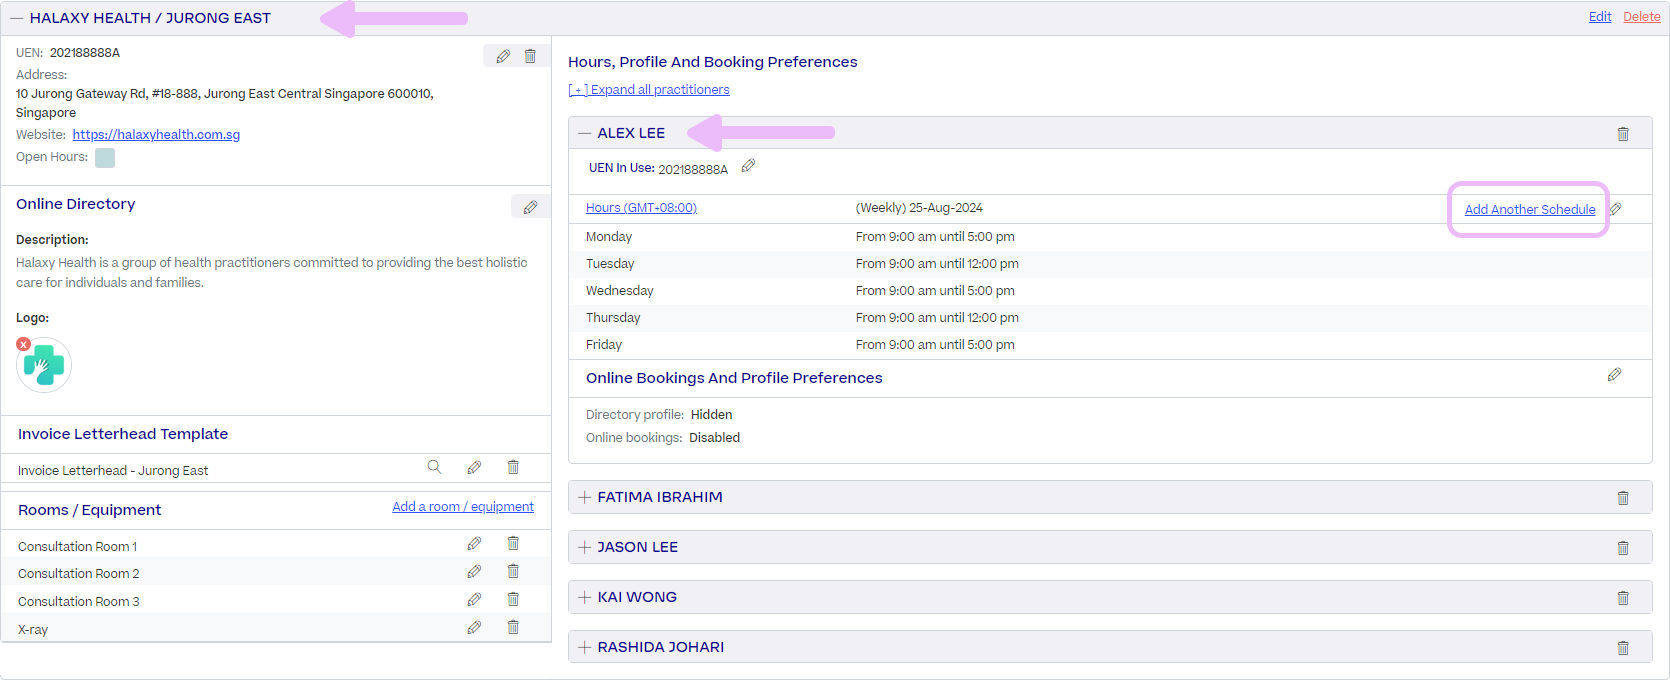1670x681 pixels.
Task: Click the Open Hours color swatch
Action: click(x=105, y=158)
